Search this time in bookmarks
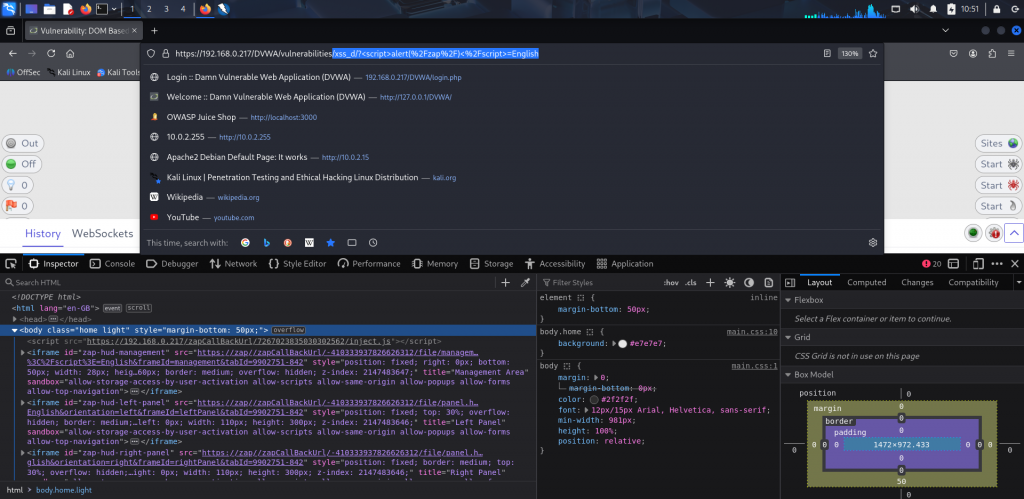 coord(330,242)
